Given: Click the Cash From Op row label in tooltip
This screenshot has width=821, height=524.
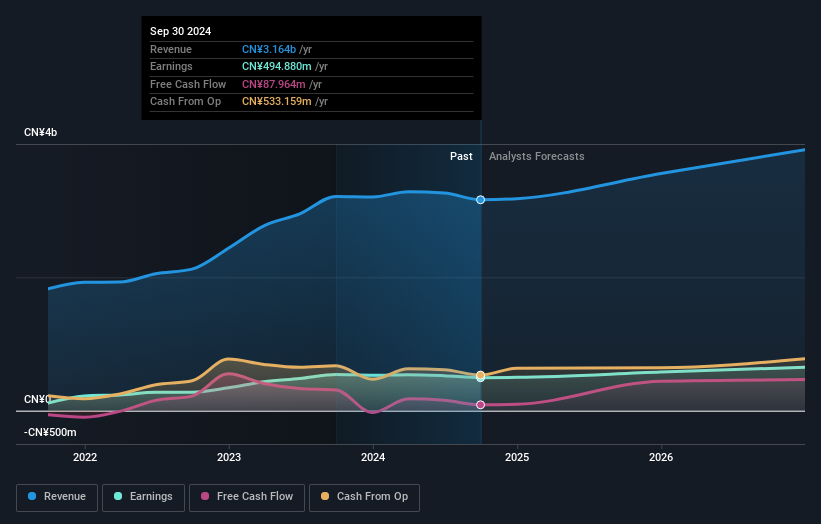Looking at the screenshot, I should (x=185, y=102).
